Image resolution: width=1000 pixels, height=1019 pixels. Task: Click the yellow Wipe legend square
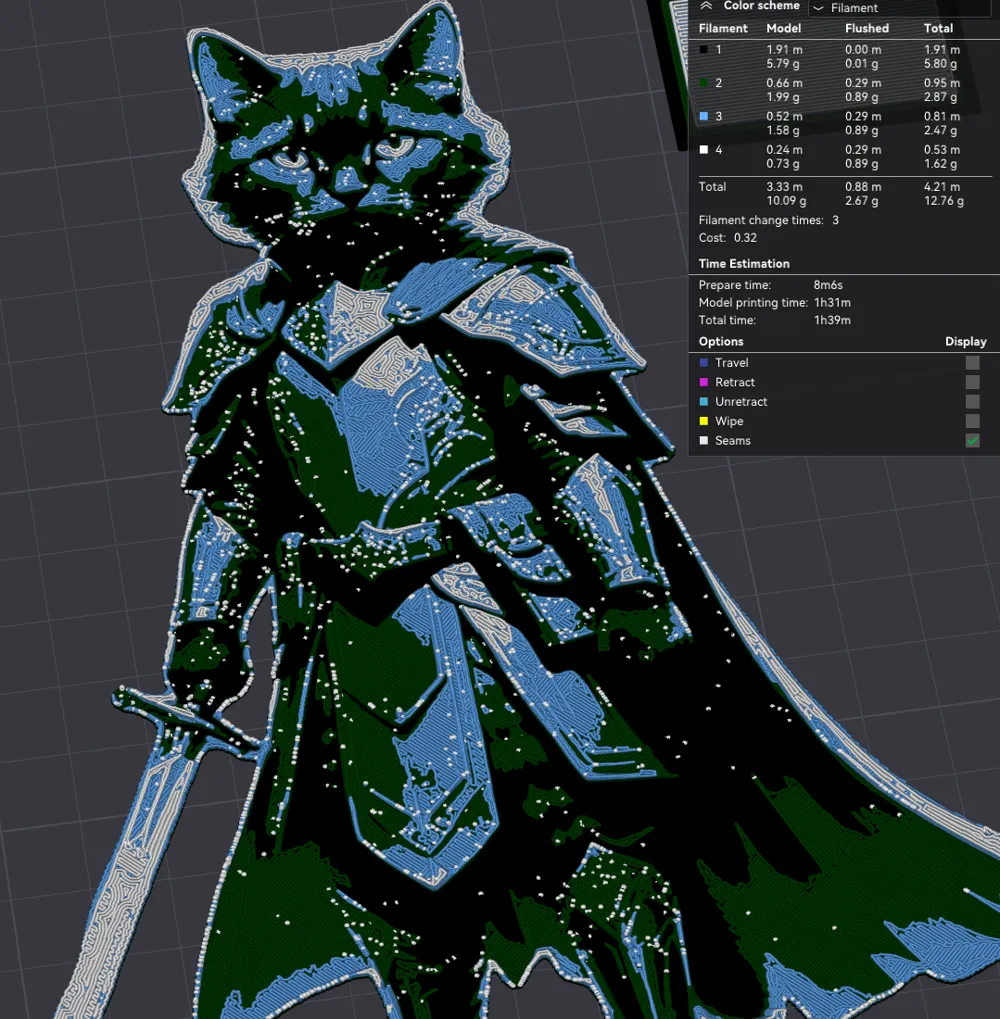click(703, 421)
